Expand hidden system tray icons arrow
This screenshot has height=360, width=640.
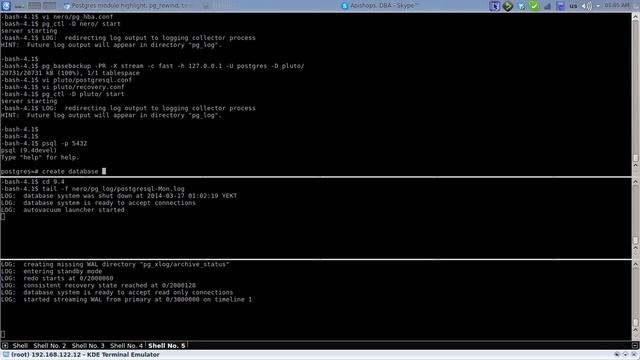tap(598, 6)
